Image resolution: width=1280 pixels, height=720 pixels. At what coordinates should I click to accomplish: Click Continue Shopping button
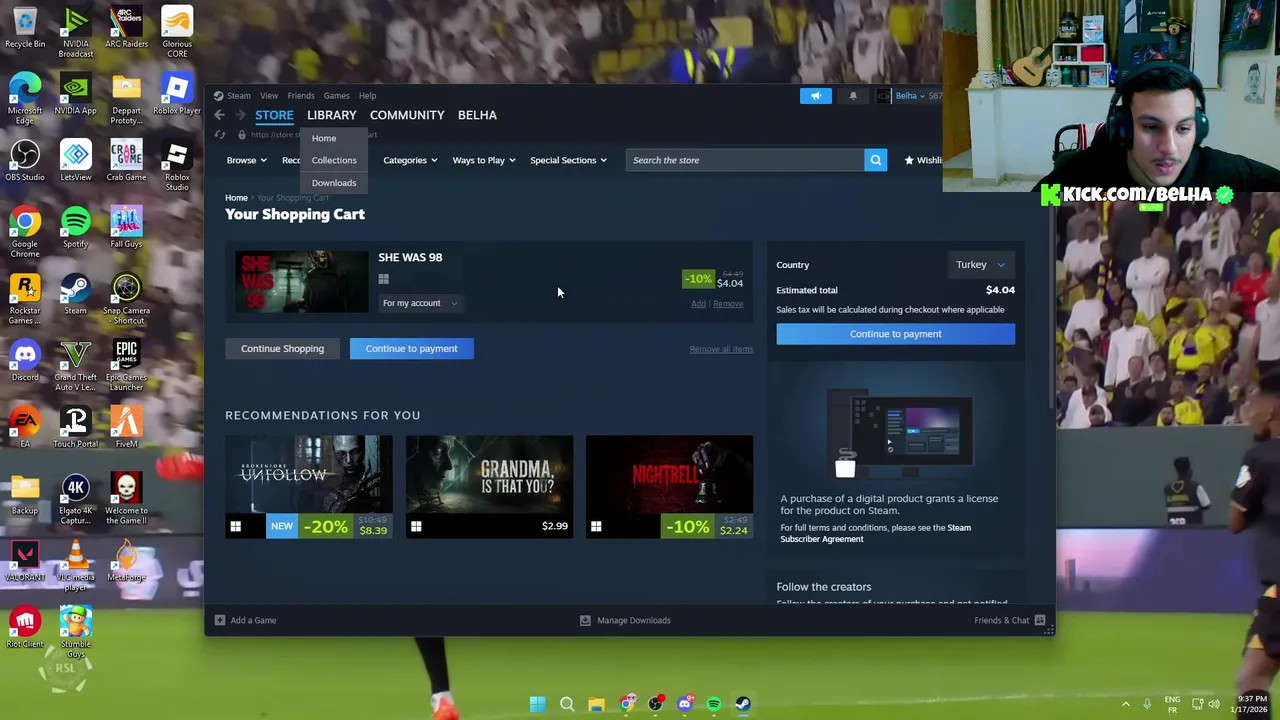(282, 349)
